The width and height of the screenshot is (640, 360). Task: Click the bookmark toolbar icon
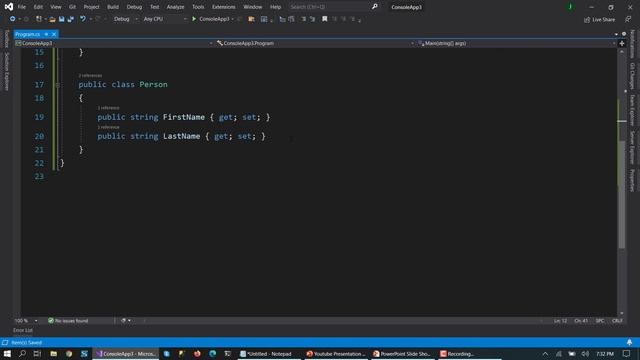(324, 19)
